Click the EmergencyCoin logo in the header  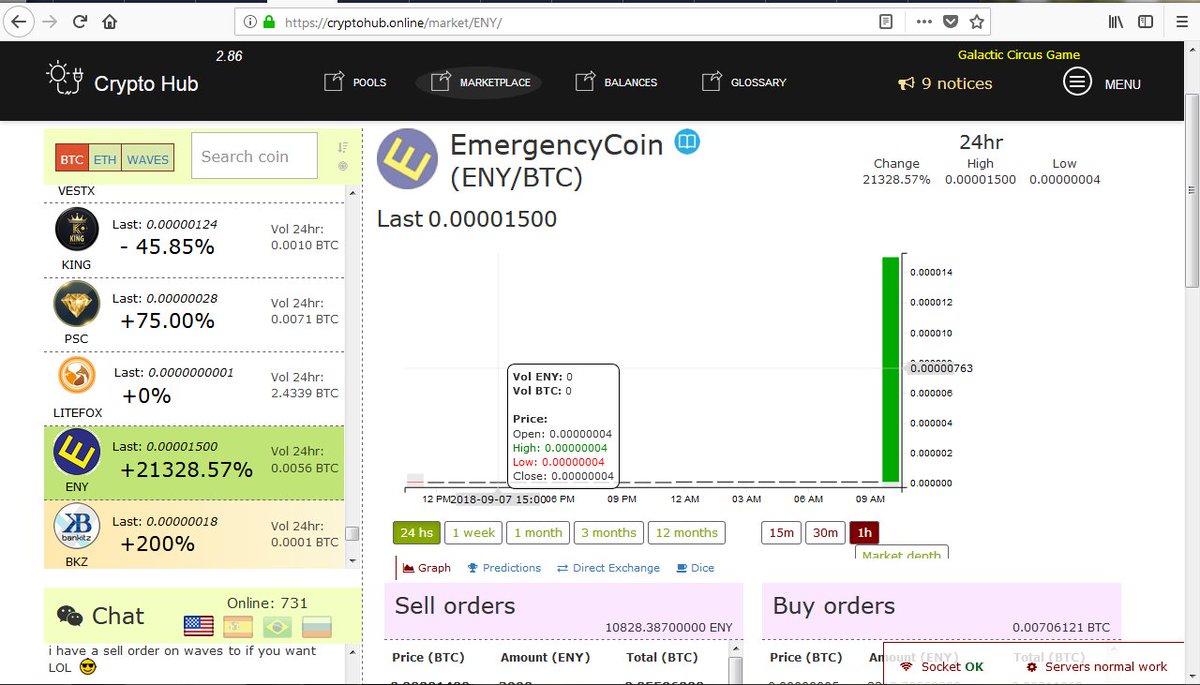(x=408, y=160)
